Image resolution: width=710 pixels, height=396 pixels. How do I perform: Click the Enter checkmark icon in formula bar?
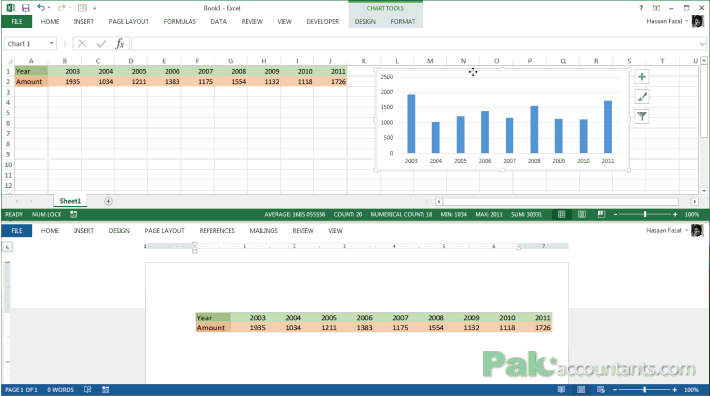point(101,43)
